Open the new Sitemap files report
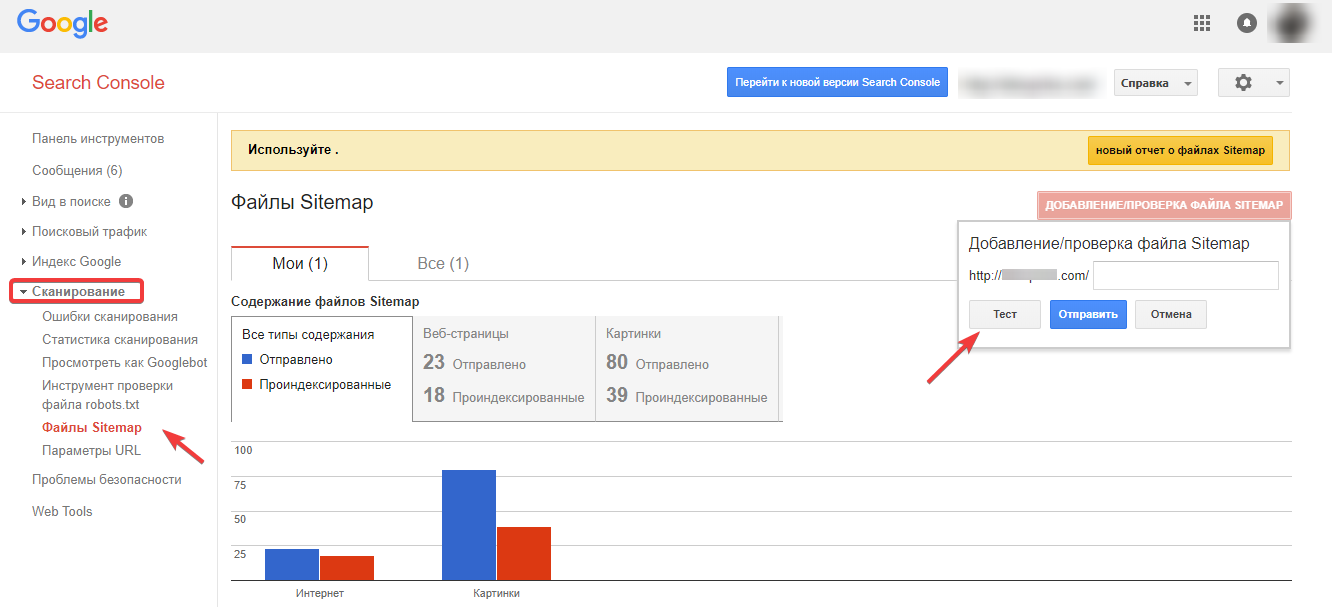 tap(1180, 150)
